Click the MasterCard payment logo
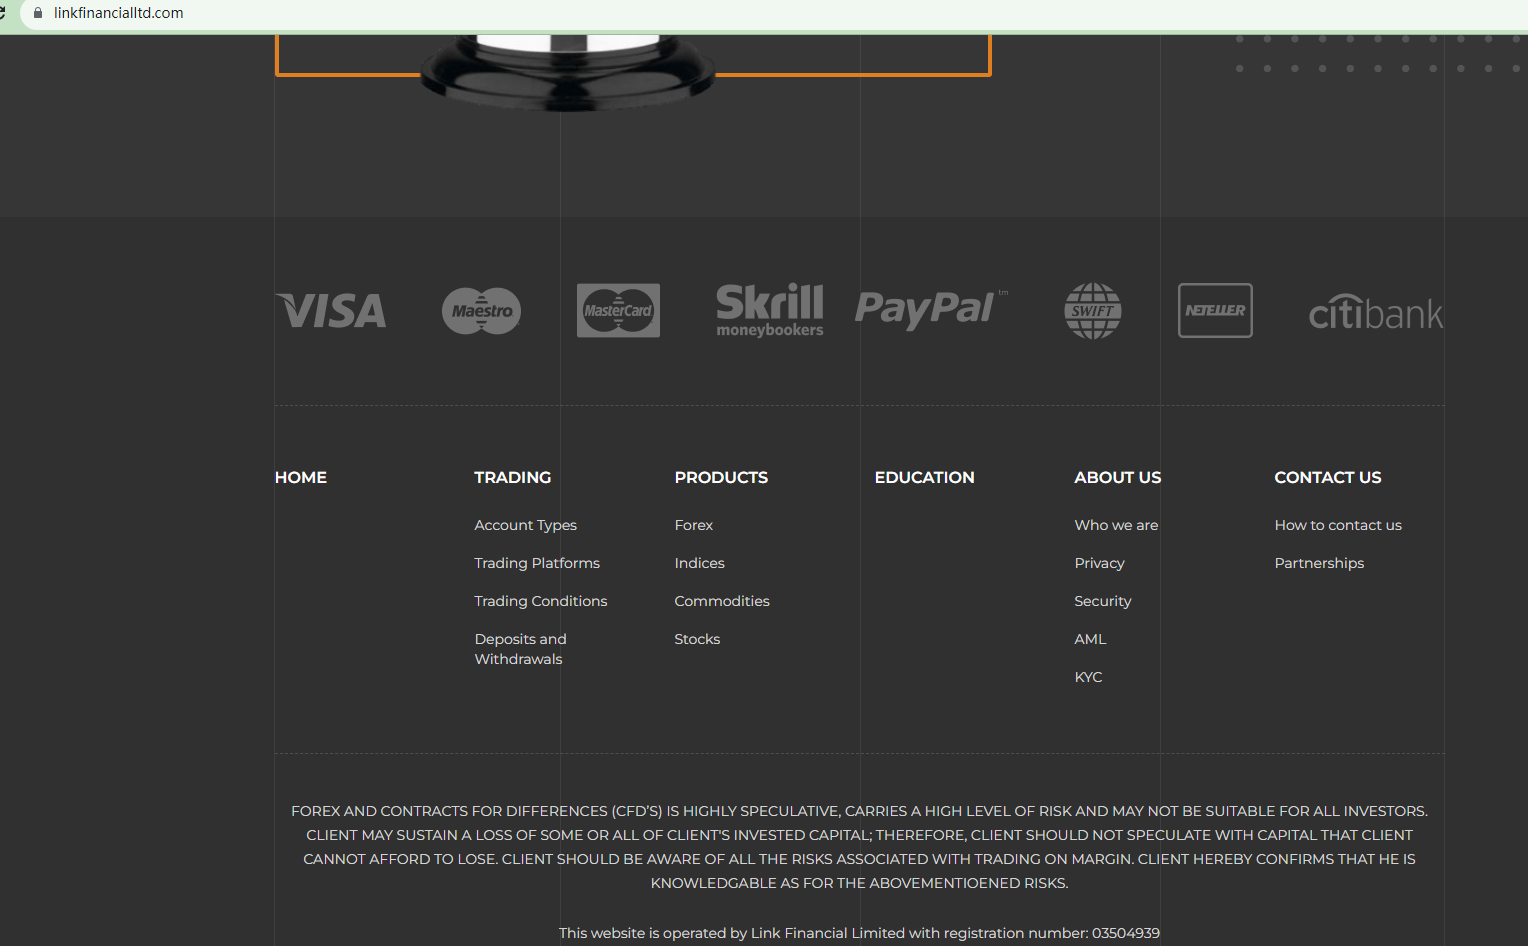1528x946 pixels. coord(618,310)
